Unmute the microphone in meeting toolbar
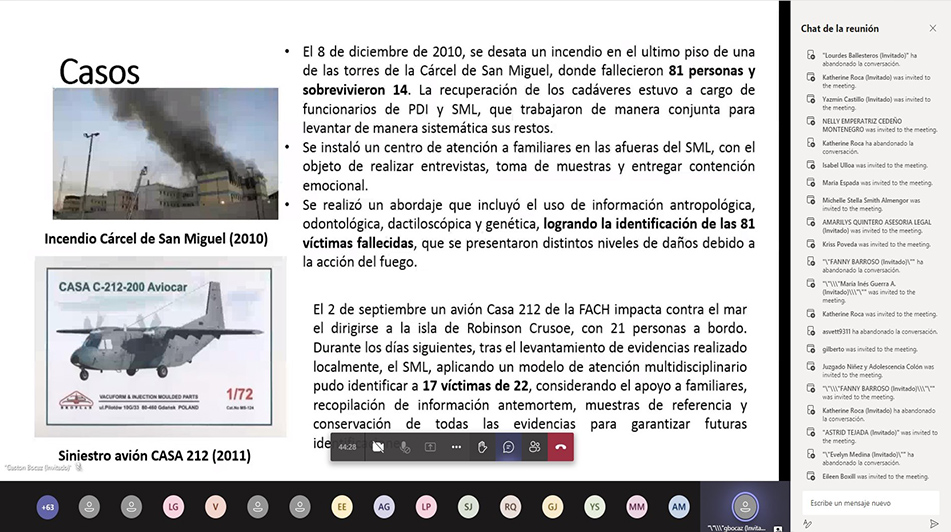This screenshot has width=951, height=532. [405, 447]
